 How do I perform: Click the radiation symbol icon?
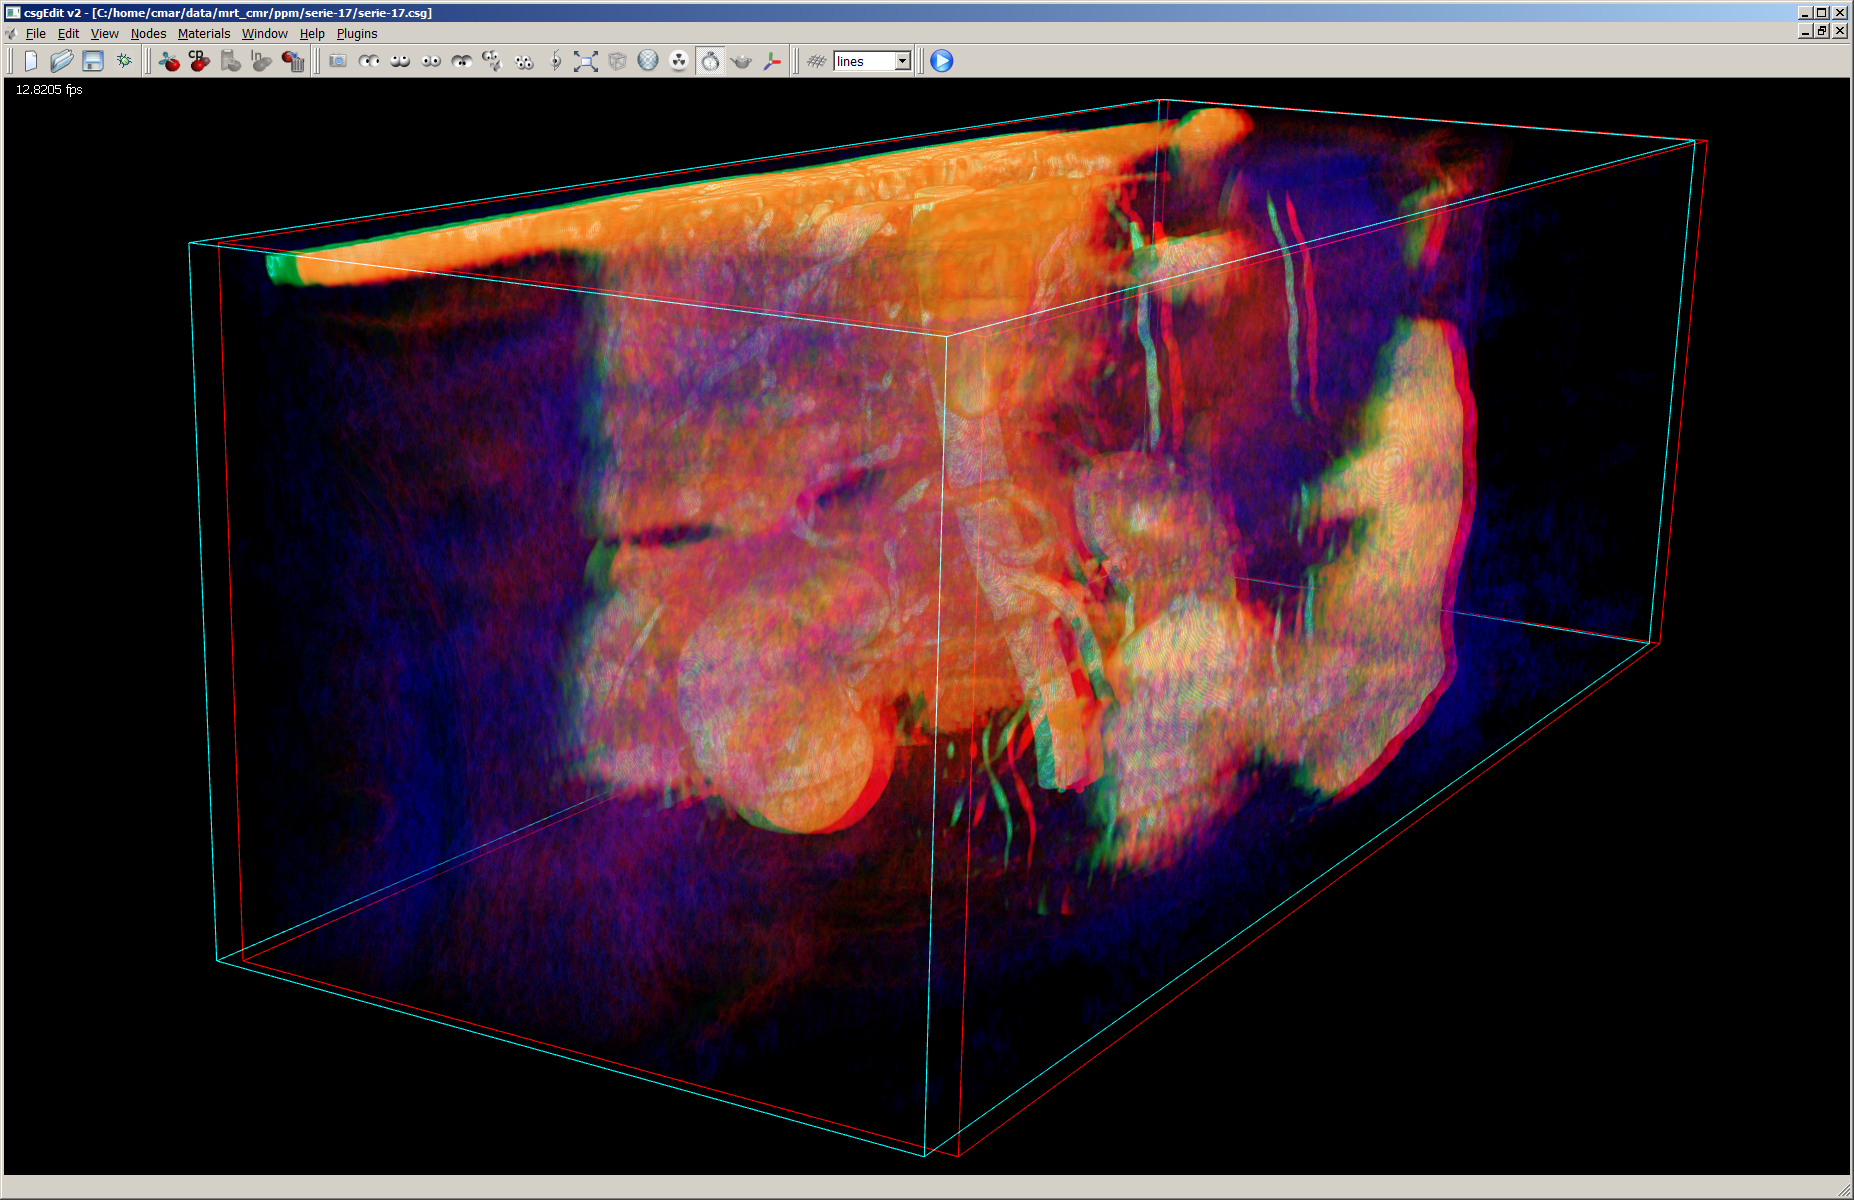point(679,61)
